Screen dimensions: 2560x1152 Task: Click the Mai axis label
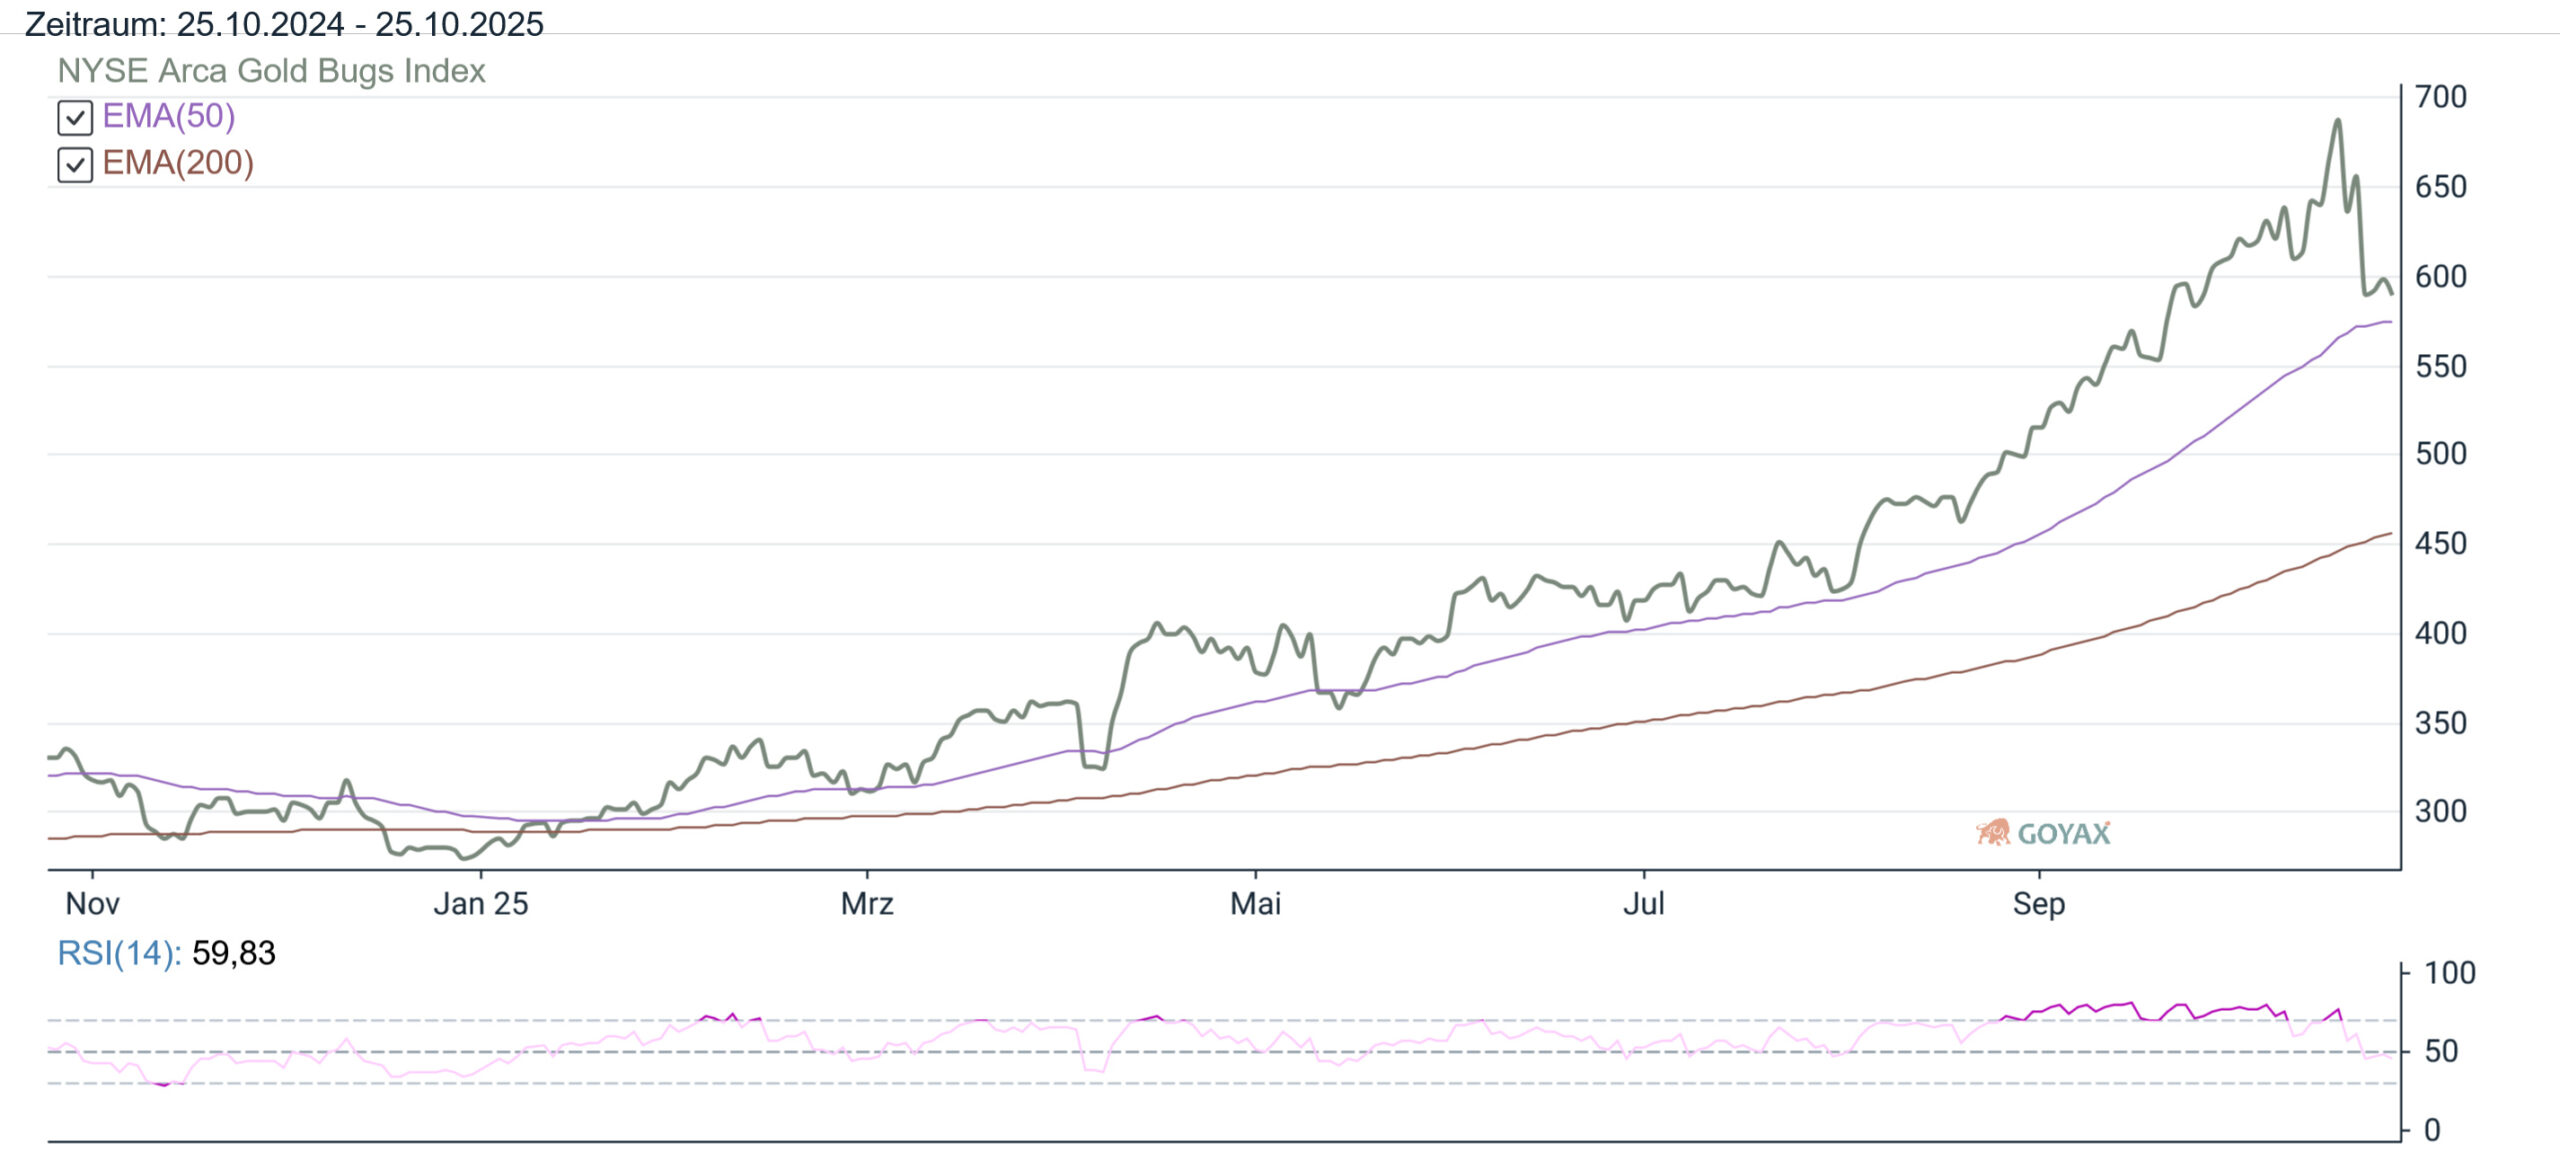[1255, 904]
